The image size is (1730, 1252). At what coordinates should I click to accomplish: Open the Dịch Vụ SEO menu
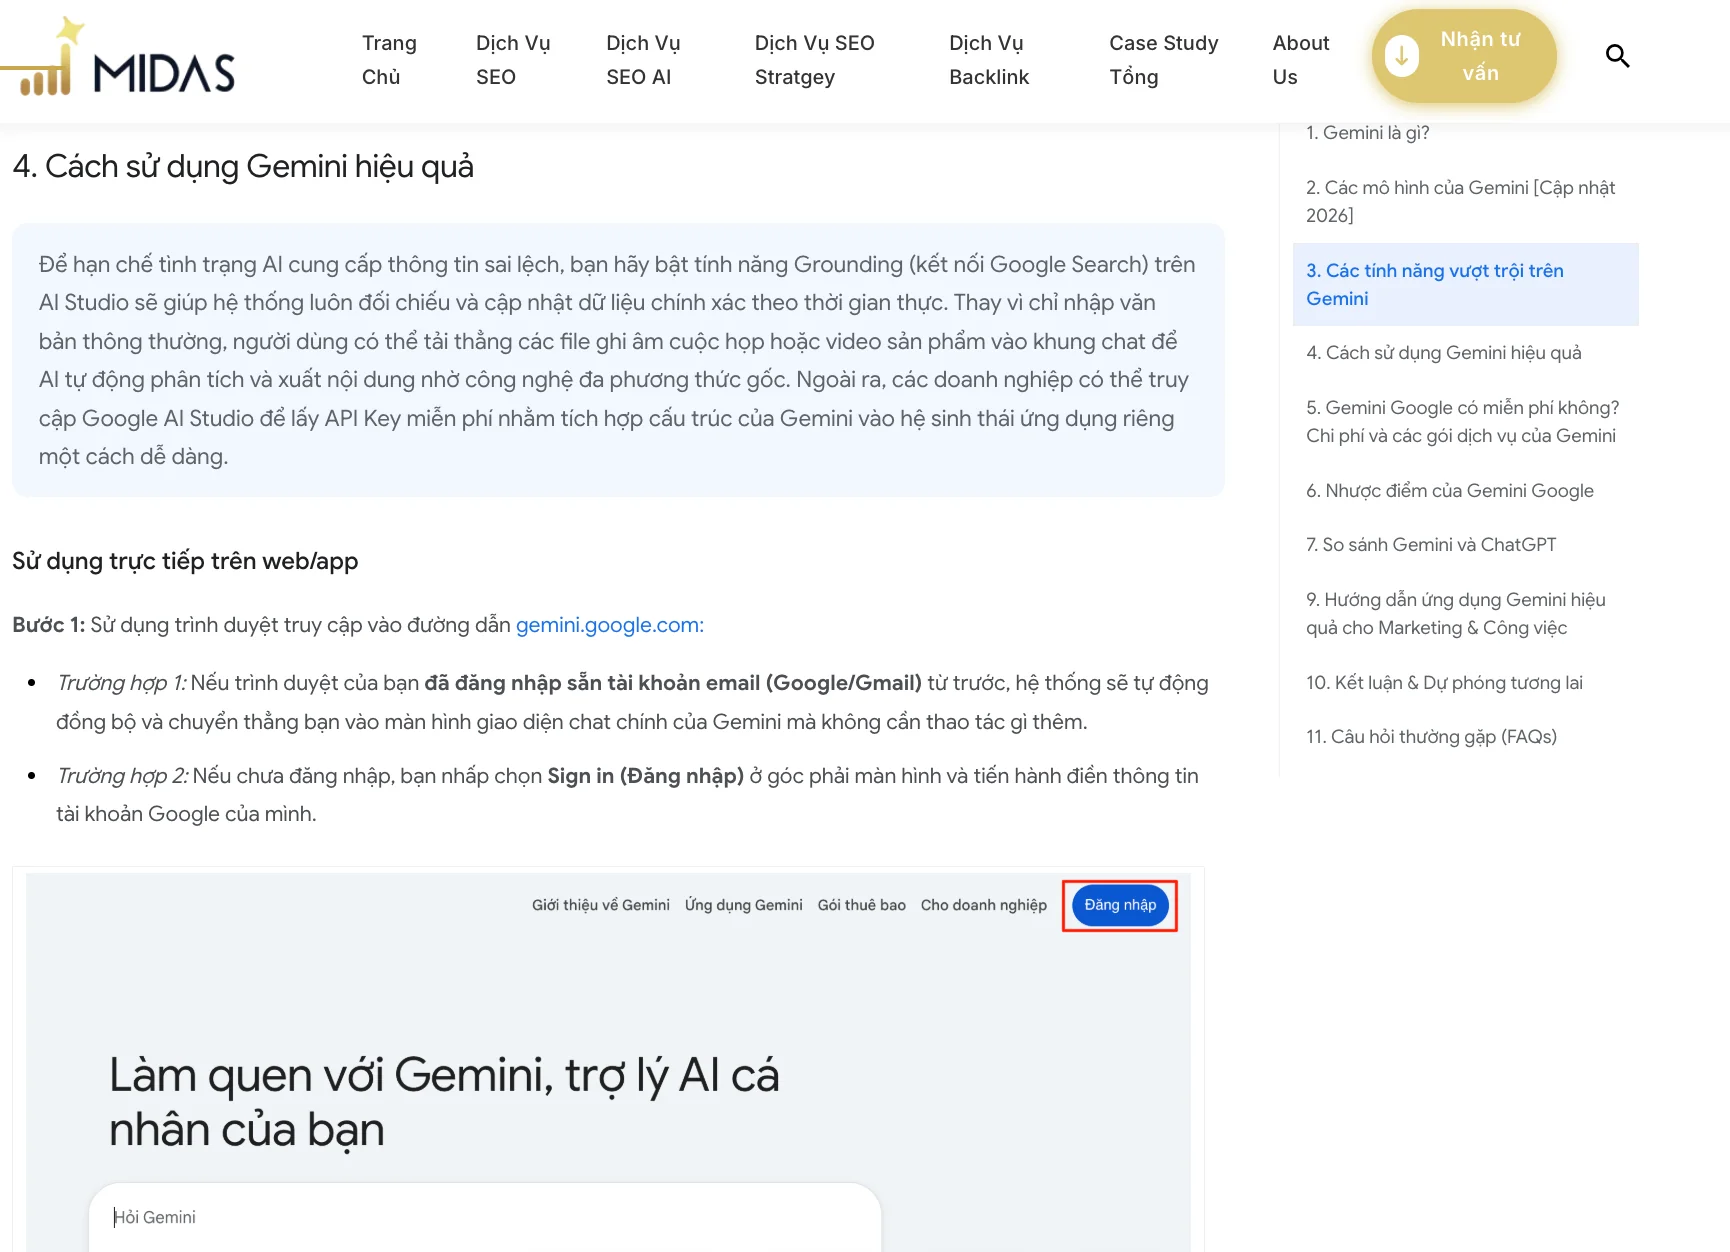513,60
